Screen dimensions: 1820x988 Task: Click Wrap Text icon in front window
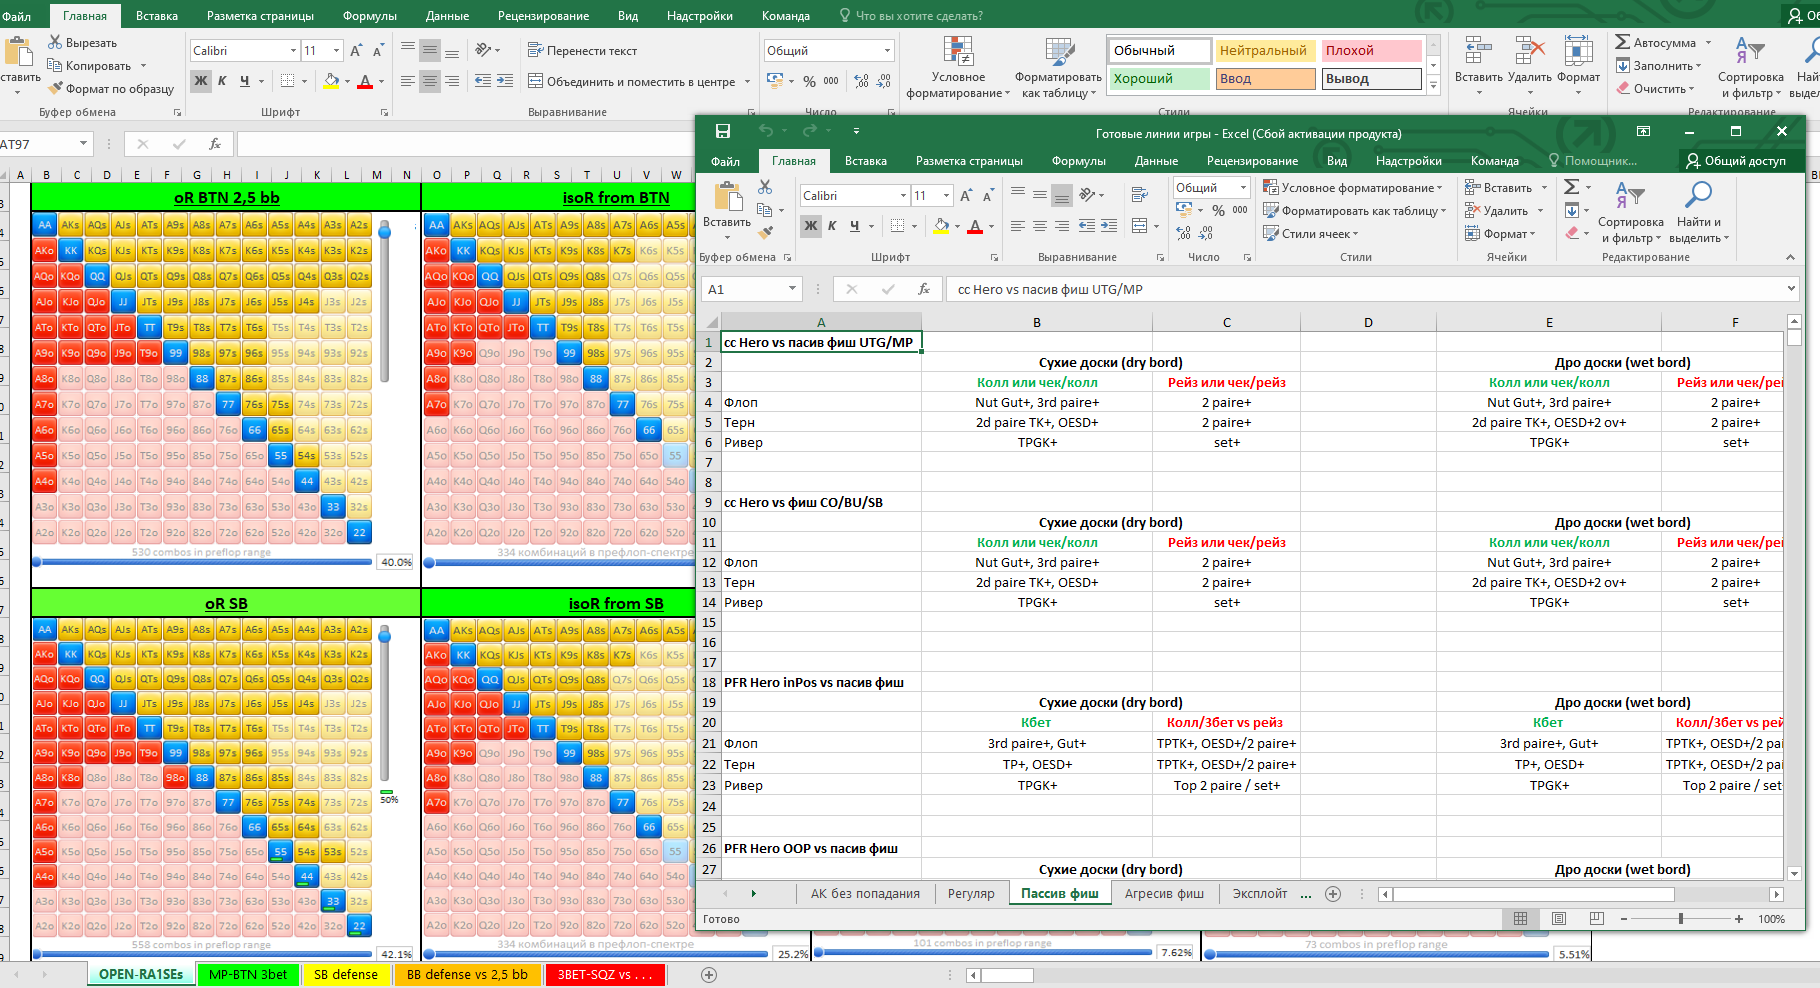click(1139, 195)
